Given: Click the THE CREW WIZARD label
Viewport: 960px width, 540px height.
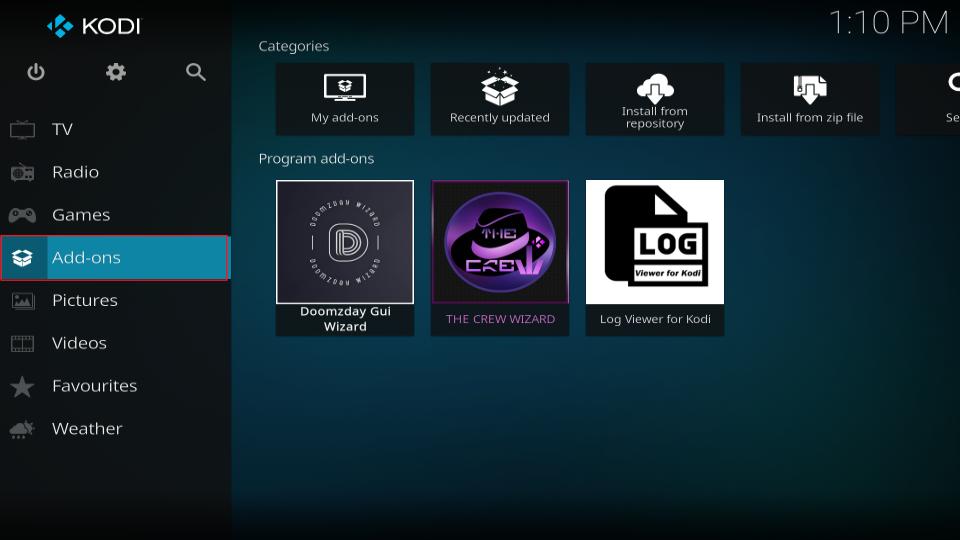Looking at the screenshot, I should click(500, 319).
